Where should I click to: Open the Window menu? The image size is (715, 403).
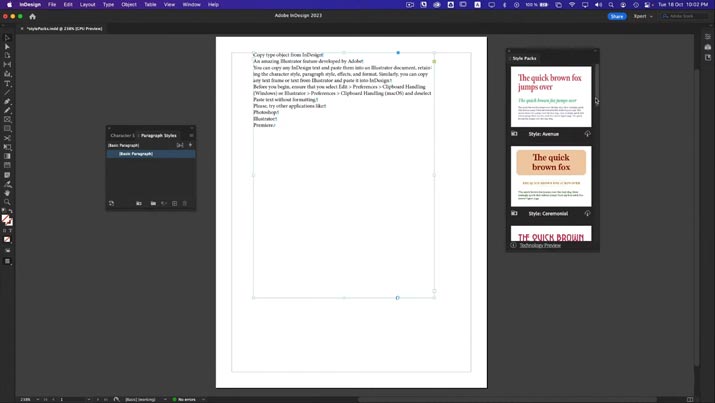(x=191, y=5)
